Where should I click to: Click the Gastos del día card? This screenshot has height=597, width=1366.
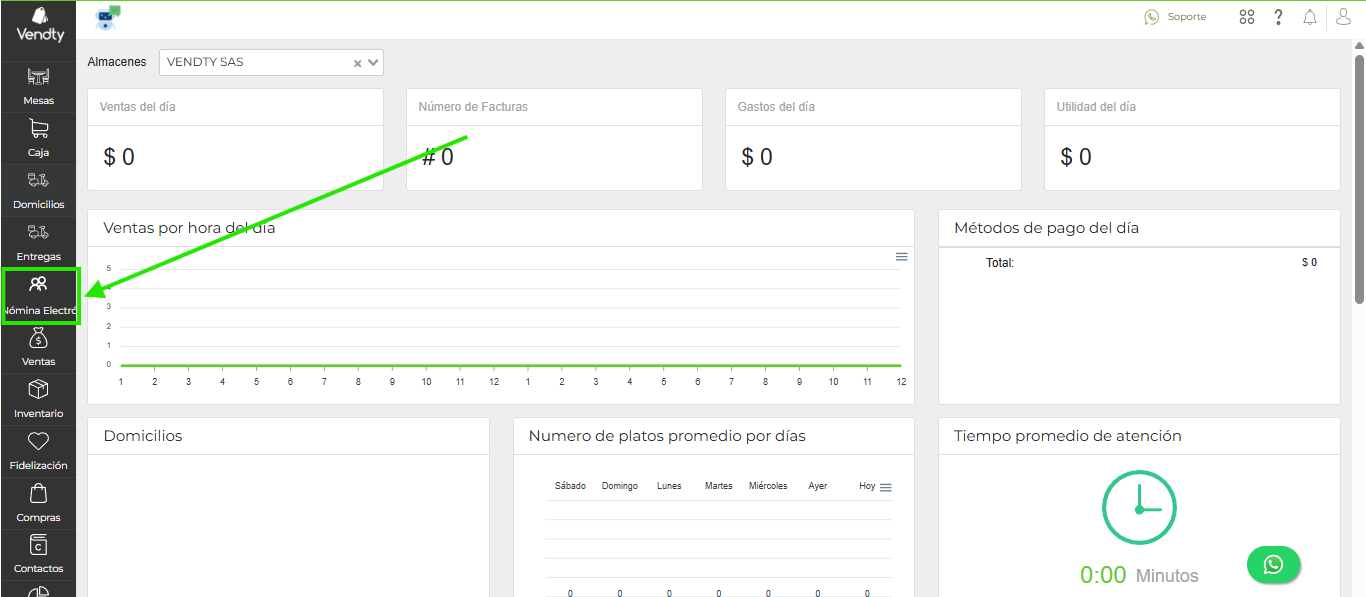coord(873,139)
